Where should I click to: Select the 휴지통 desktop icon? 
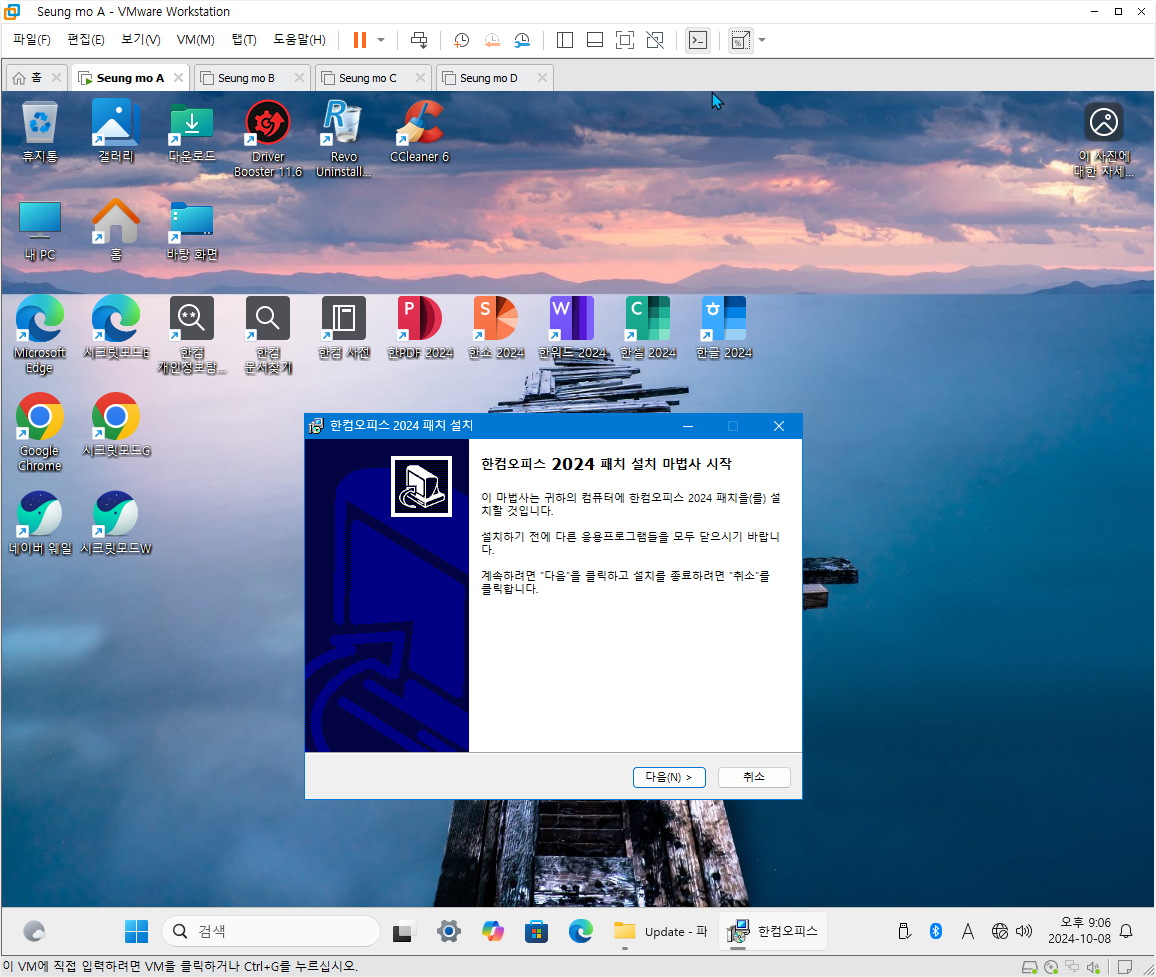tap(40, 132)
